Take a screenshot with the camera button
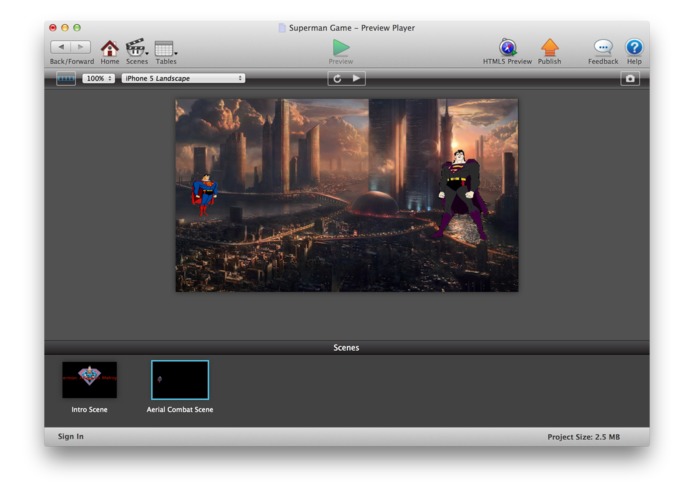Image resolution: width=695 pixels, height=494 pixels. [x=630, y=79]
